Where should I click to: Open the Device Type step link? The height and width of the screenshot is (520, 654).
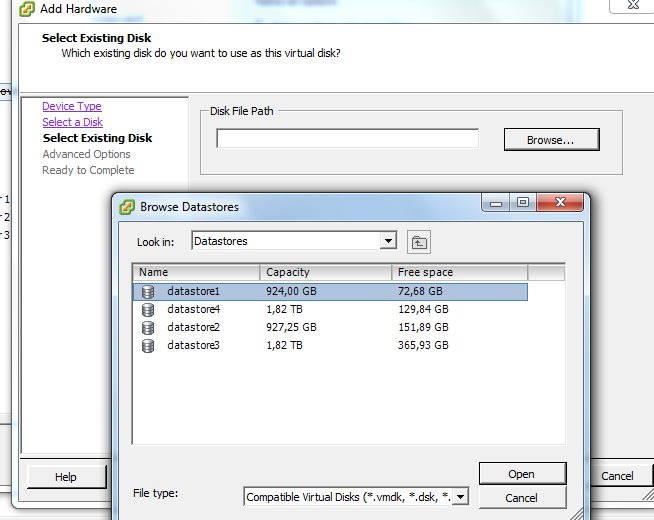tap(72, 106)
